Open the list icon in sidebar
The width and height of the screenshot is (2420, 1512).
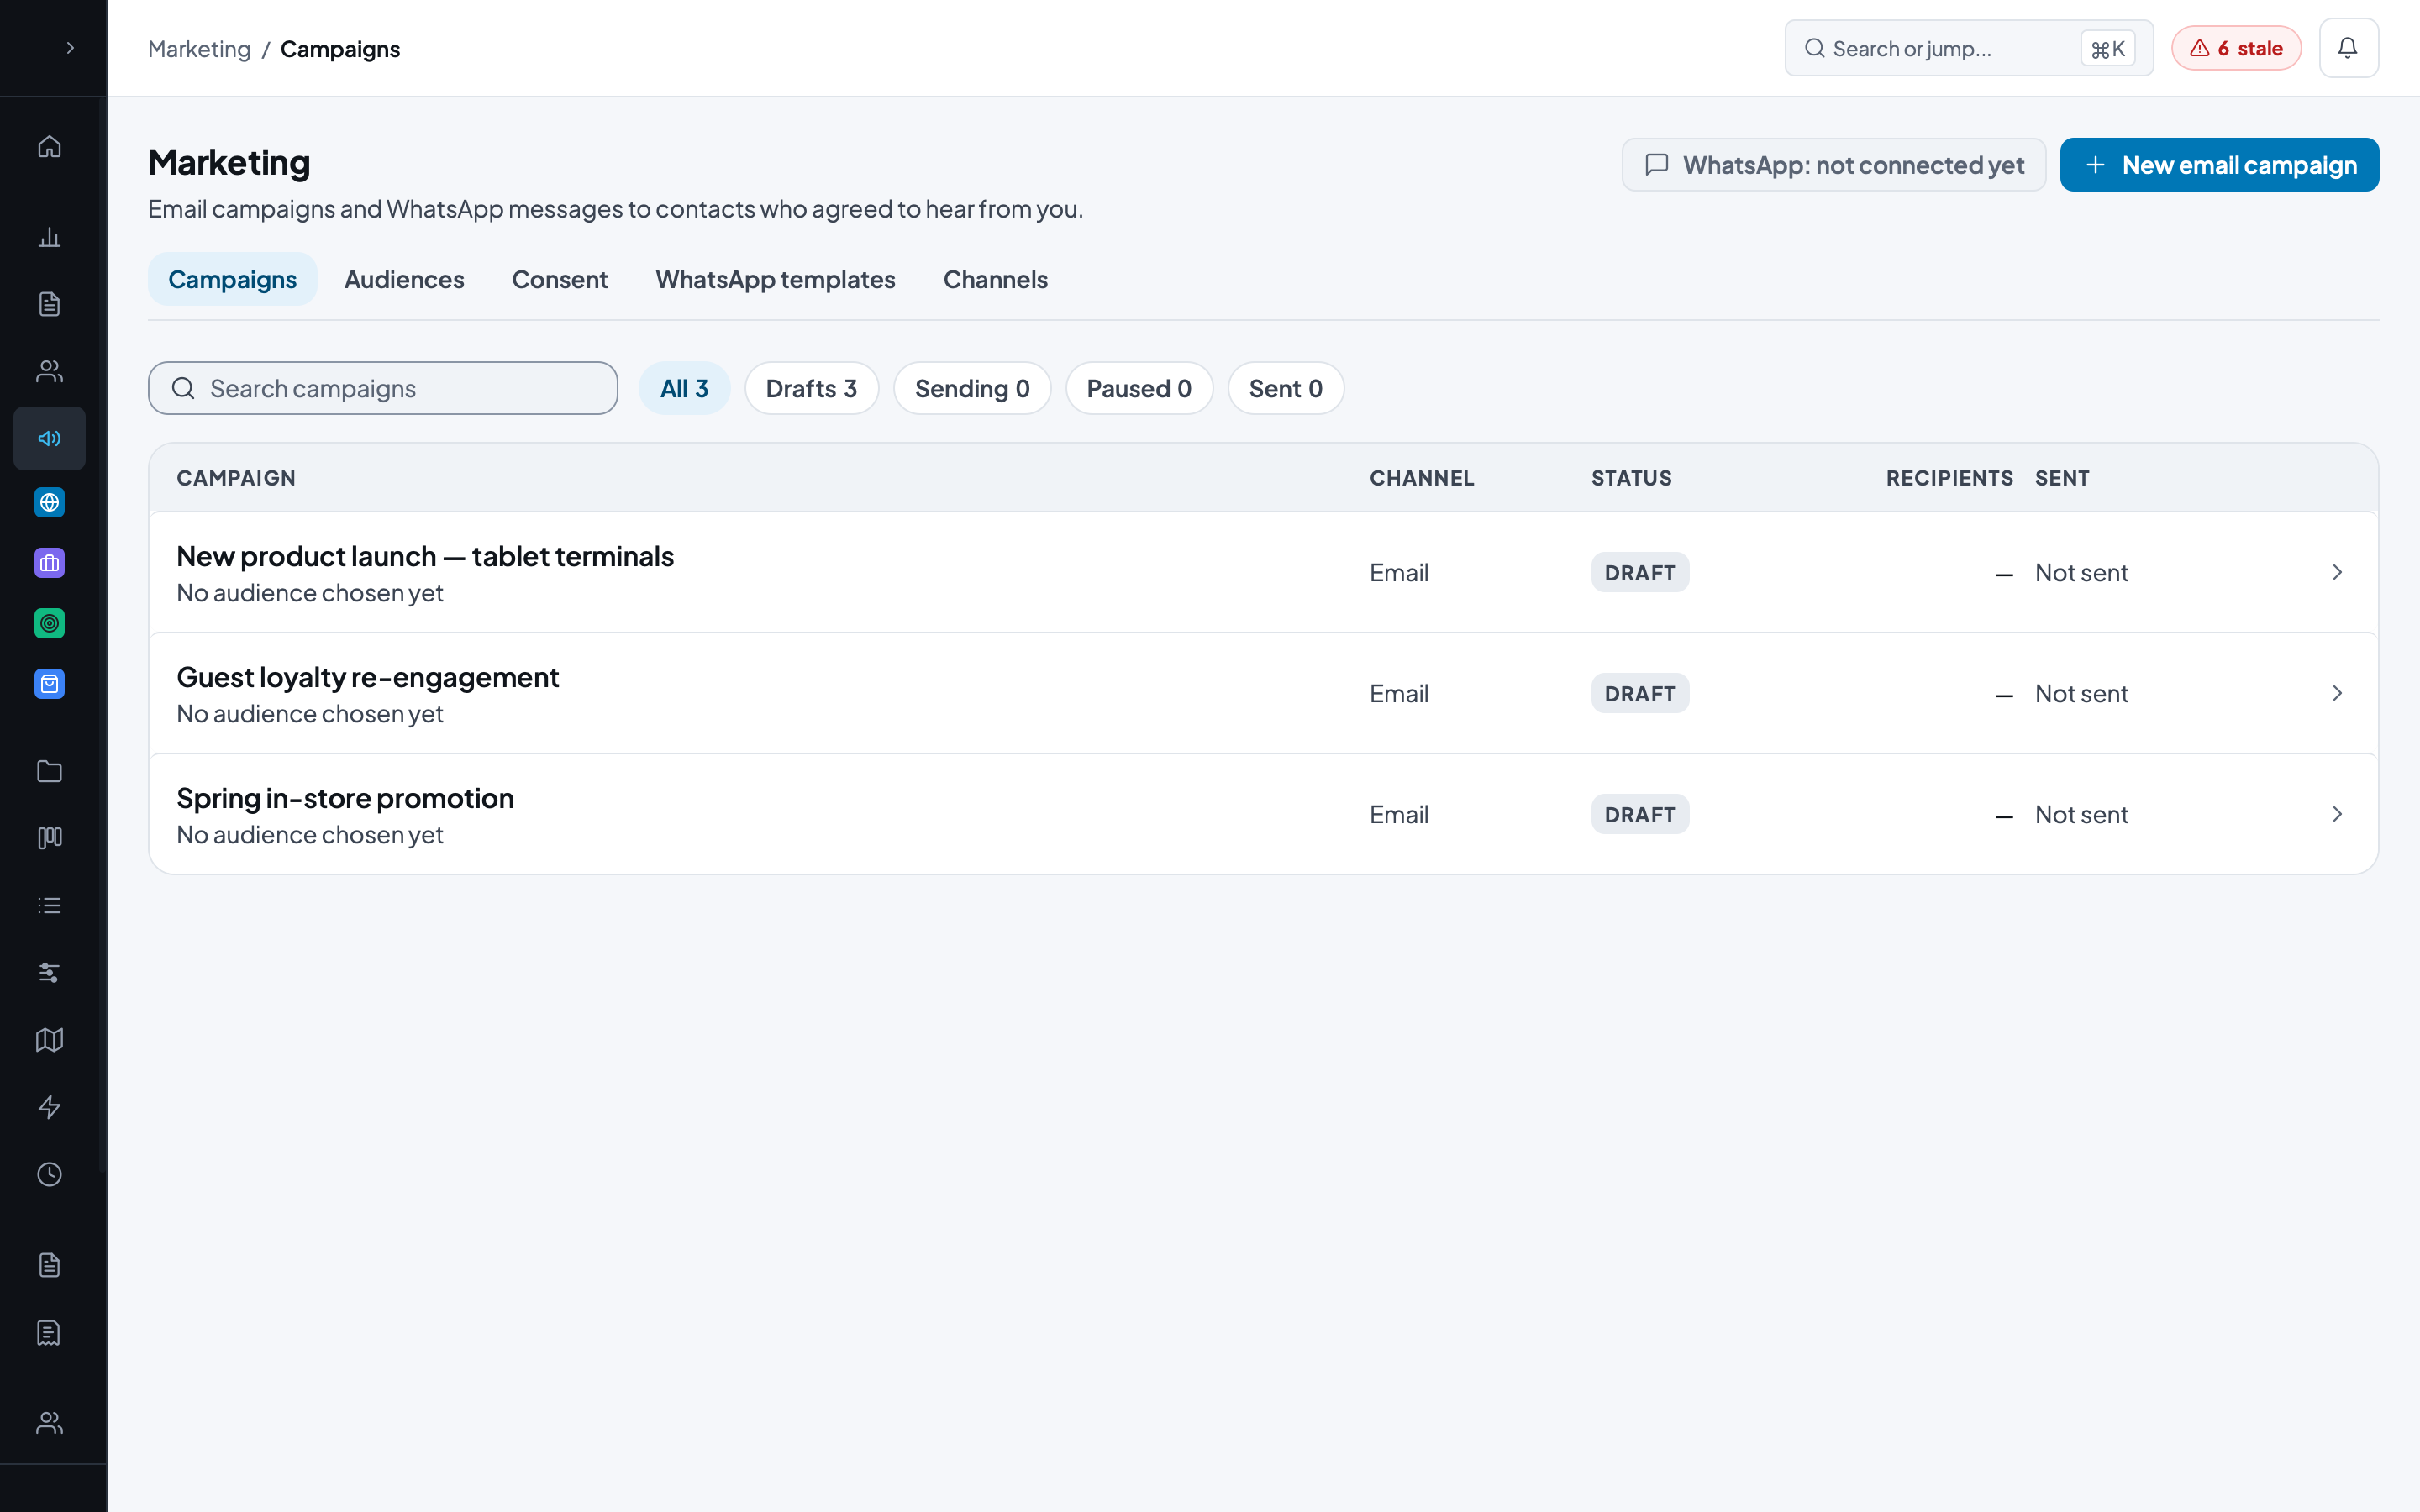coord(49,905)
